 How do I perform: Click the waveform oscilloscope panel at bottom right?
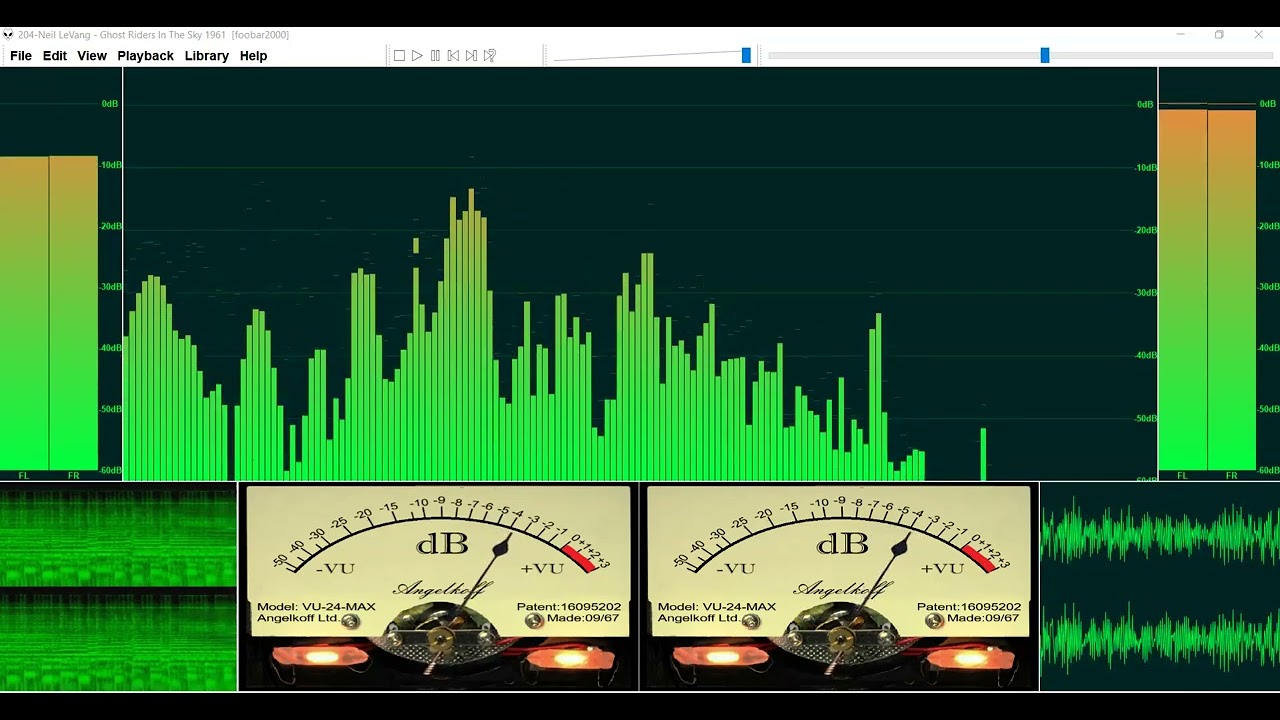click(x=1160, y=587)
